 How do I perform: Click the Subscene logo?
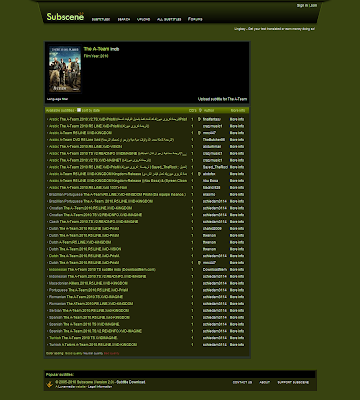(65, 17)
